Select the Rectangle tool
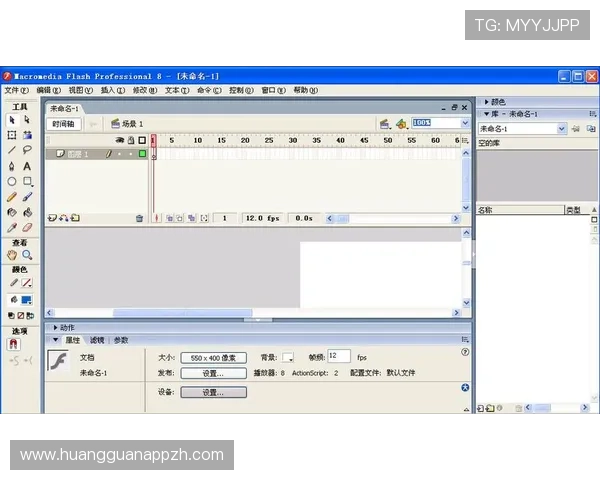Image resolution: width=600 pixels, height=480 pixels. point(27,181)
